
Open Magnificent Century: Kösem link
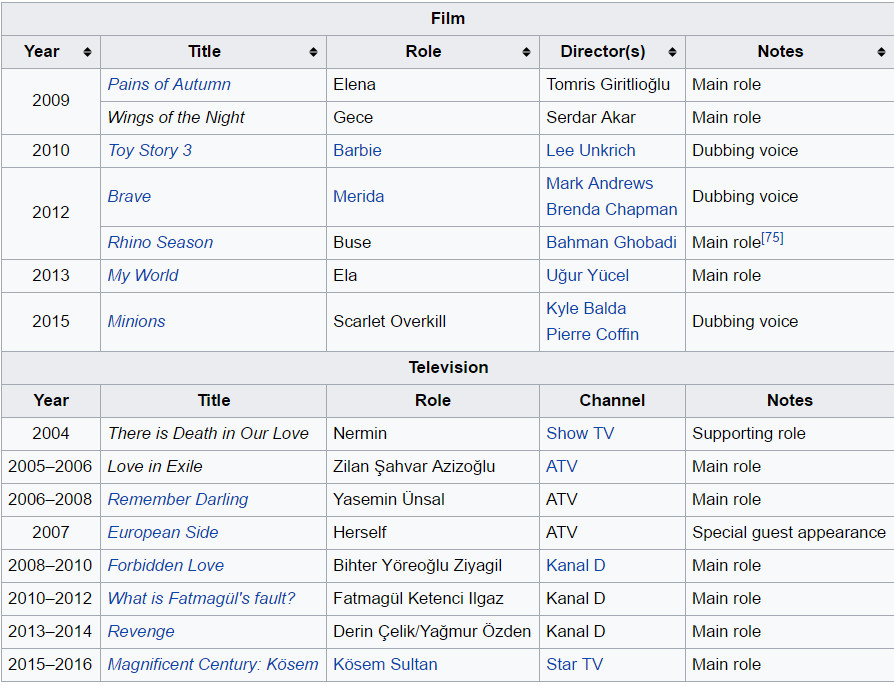213,665
